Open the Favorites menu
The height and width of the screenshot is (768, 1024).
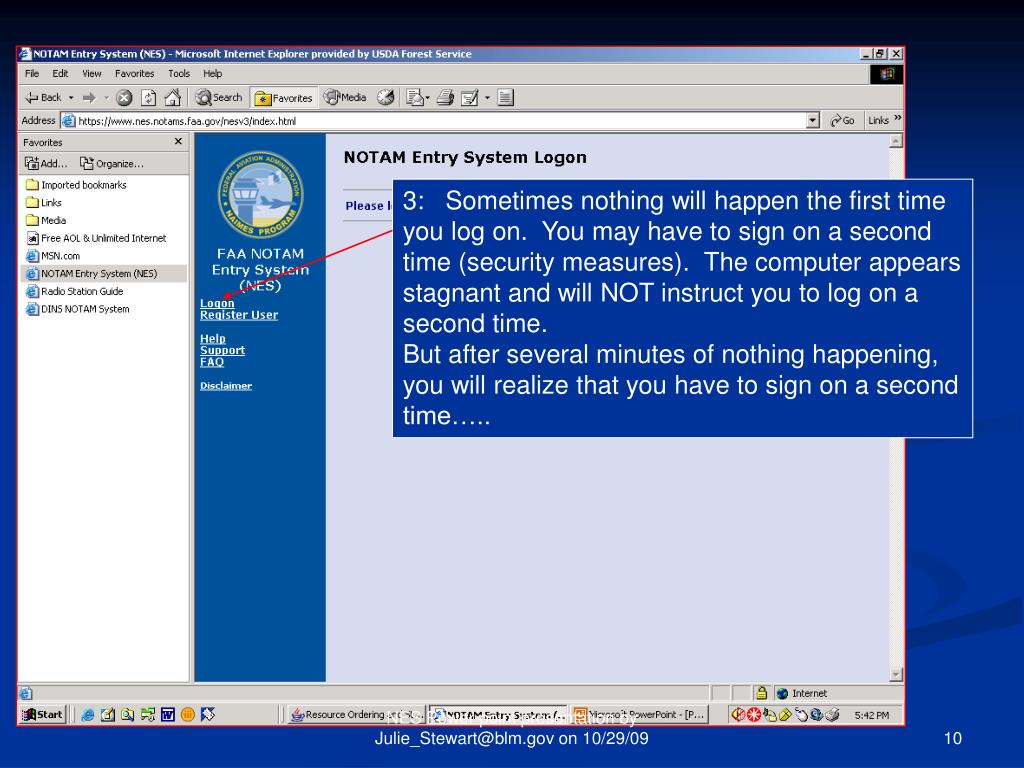[x=135, y=74]
